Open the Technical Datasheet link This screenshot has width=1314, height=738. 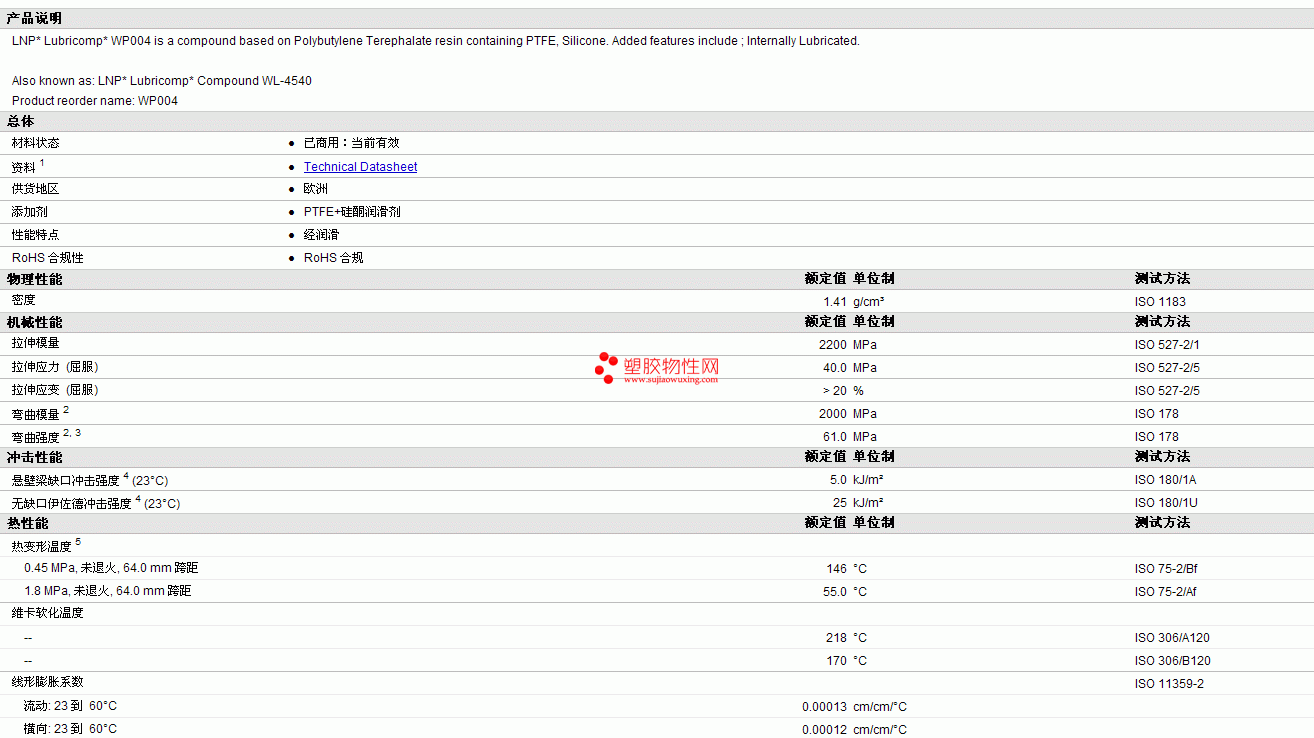pyautogui.click(x=360, y=167)
